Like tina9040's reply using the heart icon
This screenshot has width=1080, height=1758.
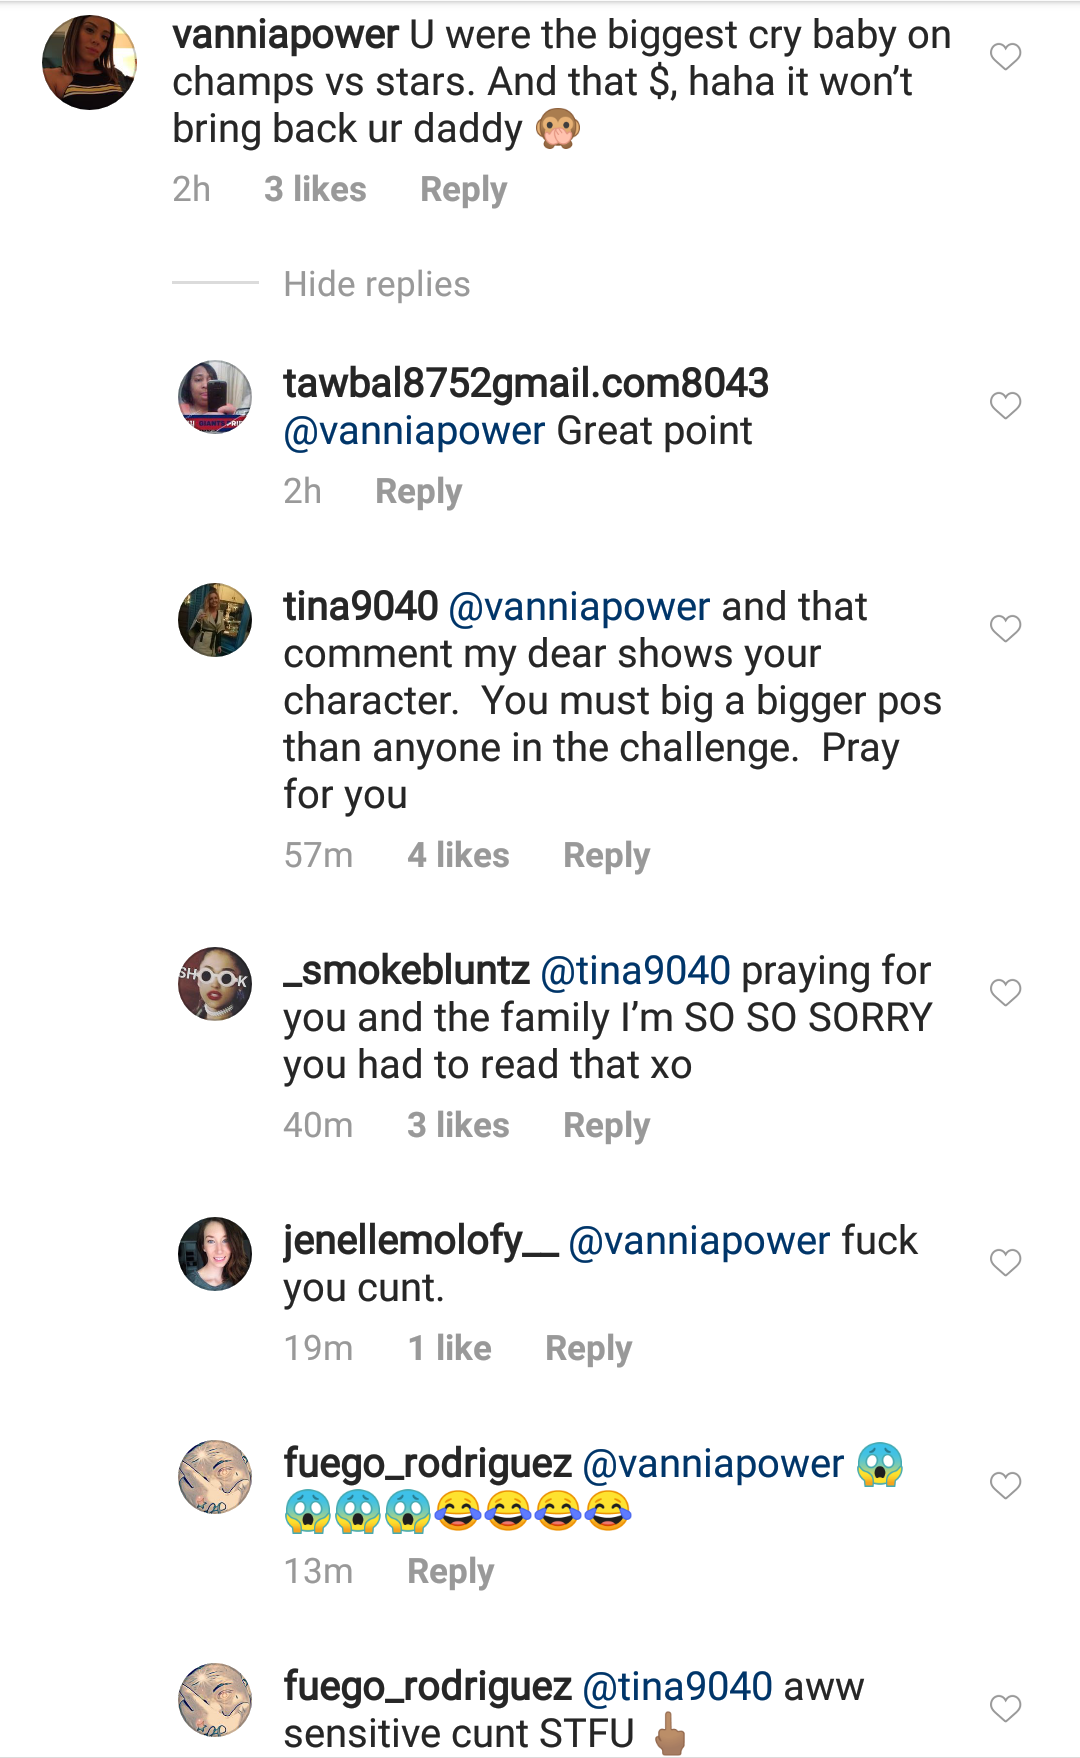[1005, 628]
